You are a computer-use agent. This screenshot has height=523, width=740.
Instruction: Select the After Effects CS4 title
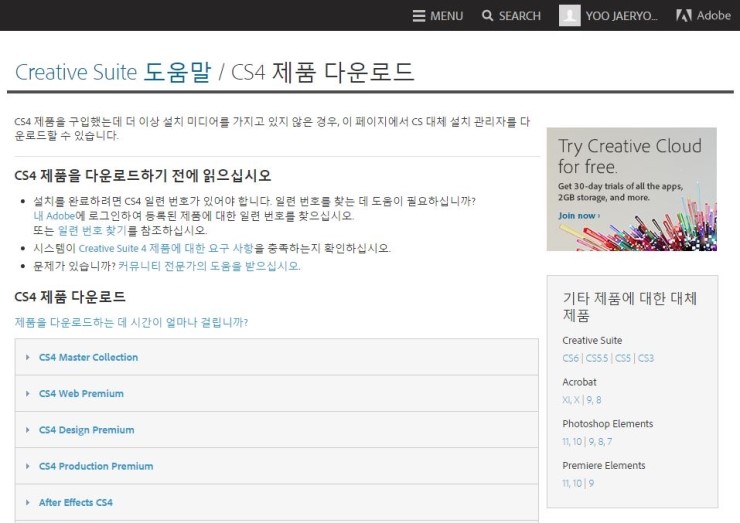pyautogui.click(x=76, y=503)
